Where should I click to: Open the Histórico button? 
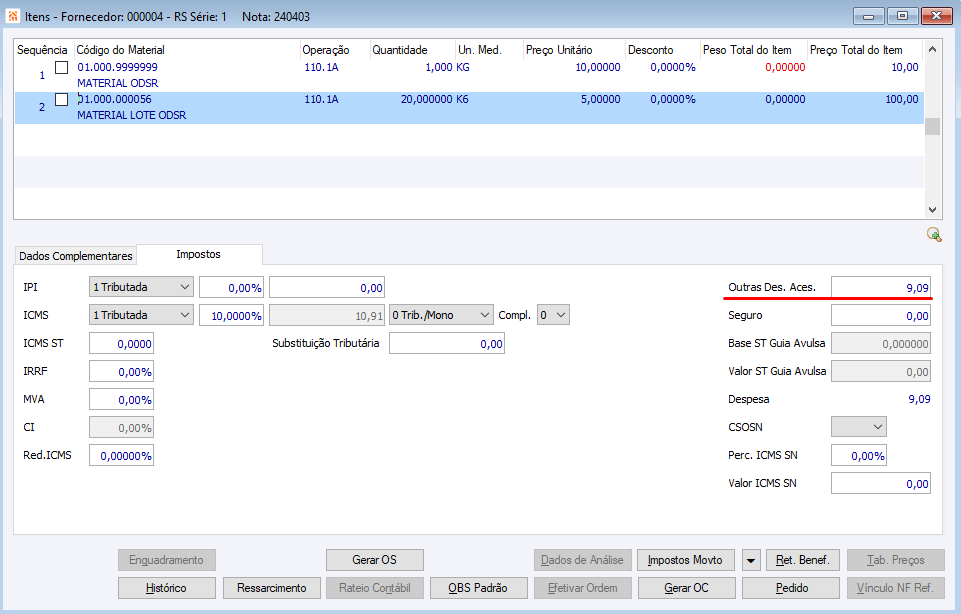point(167,588)
